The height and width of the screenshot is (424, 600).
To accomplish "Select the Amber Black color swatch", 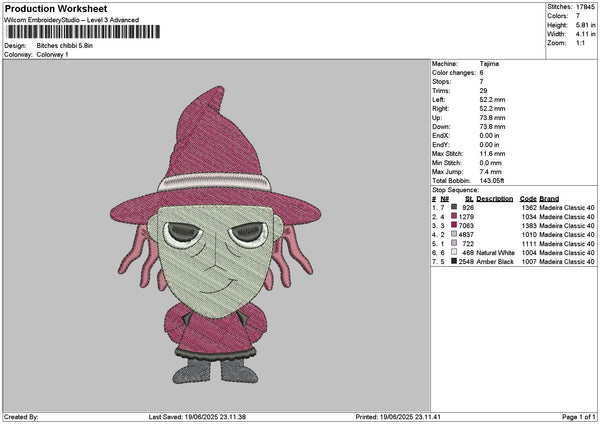I will [x=454, y=261].
